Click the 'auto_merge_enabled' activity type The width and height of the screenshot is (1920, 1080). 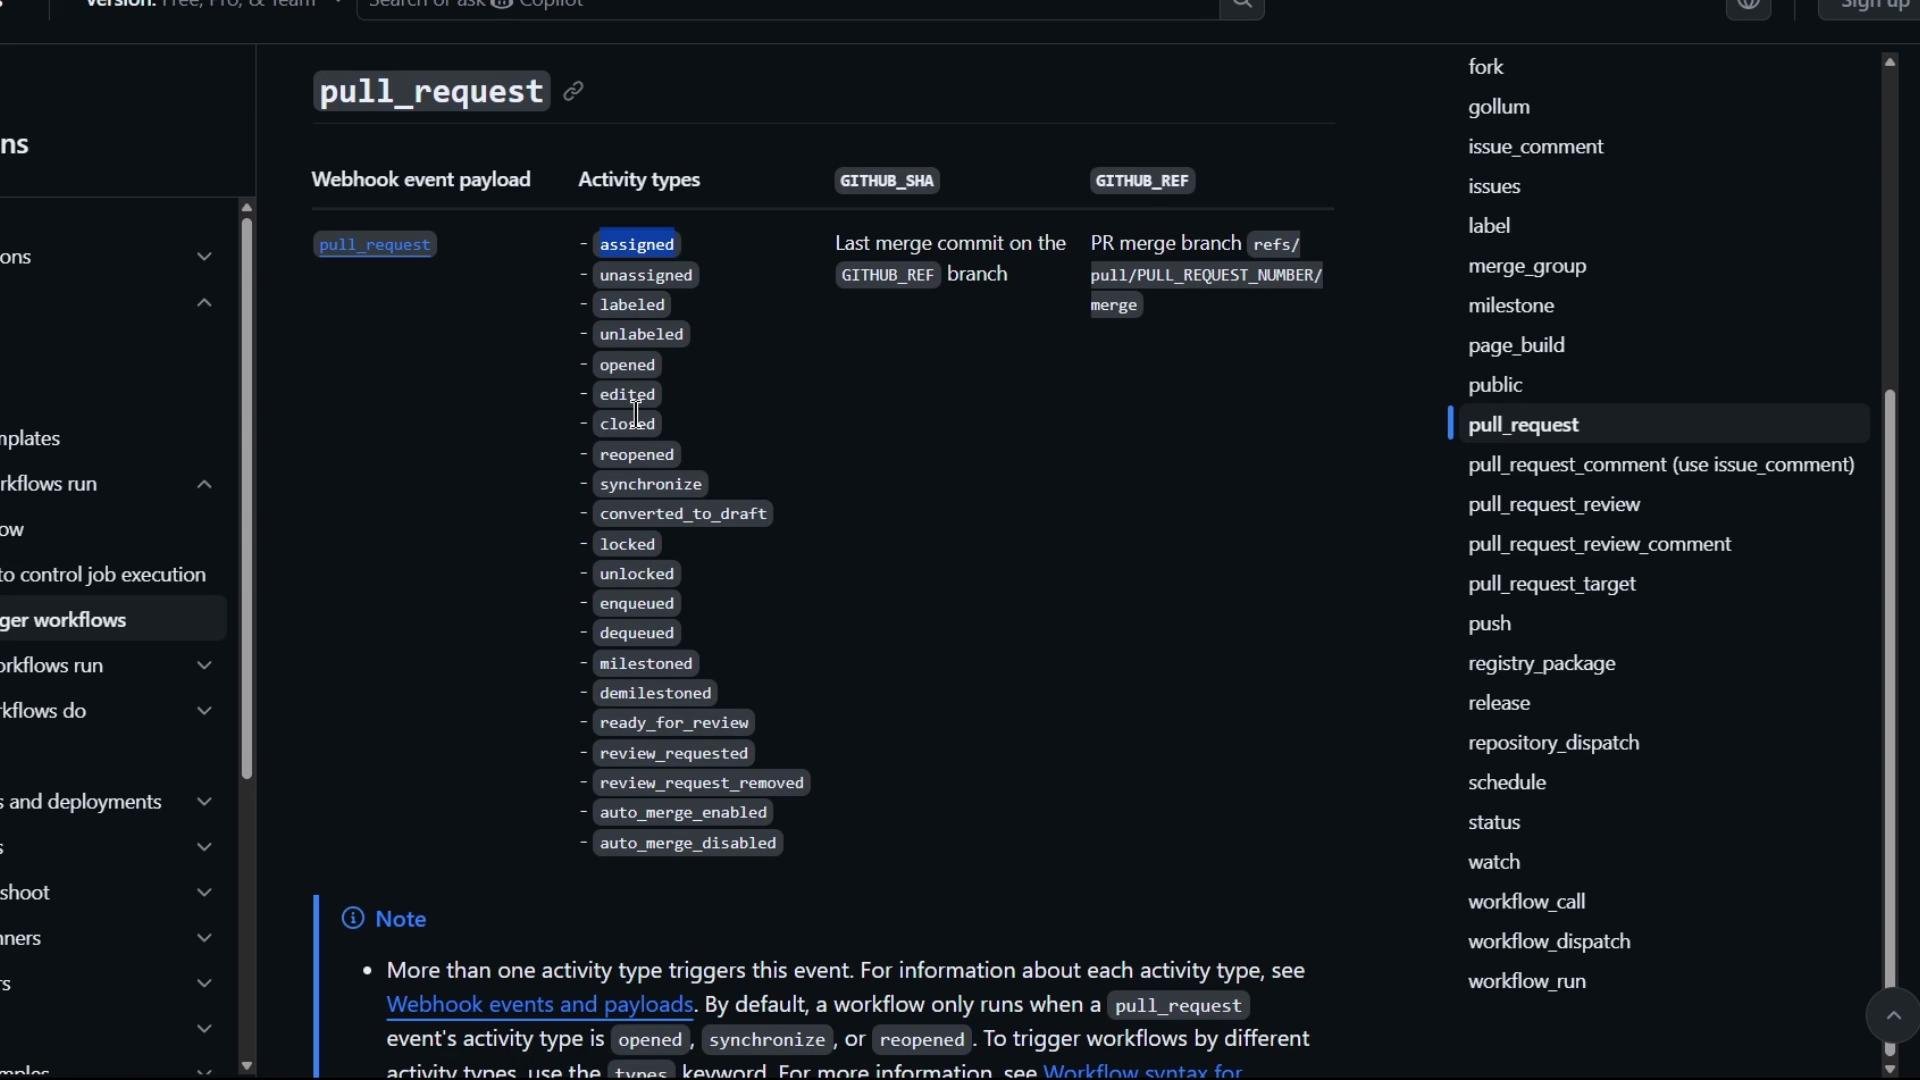683,813
